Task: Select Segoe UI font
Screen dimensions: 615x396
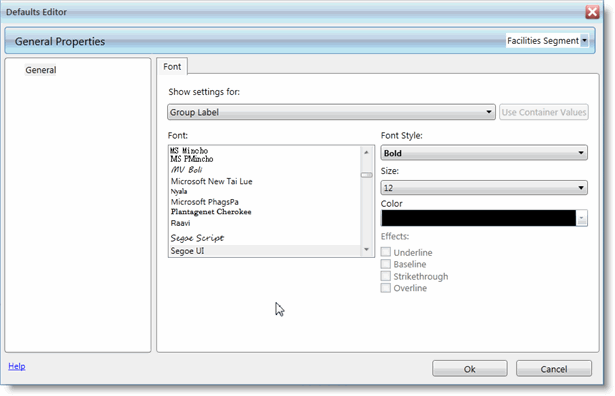Action: click(265, 251)
